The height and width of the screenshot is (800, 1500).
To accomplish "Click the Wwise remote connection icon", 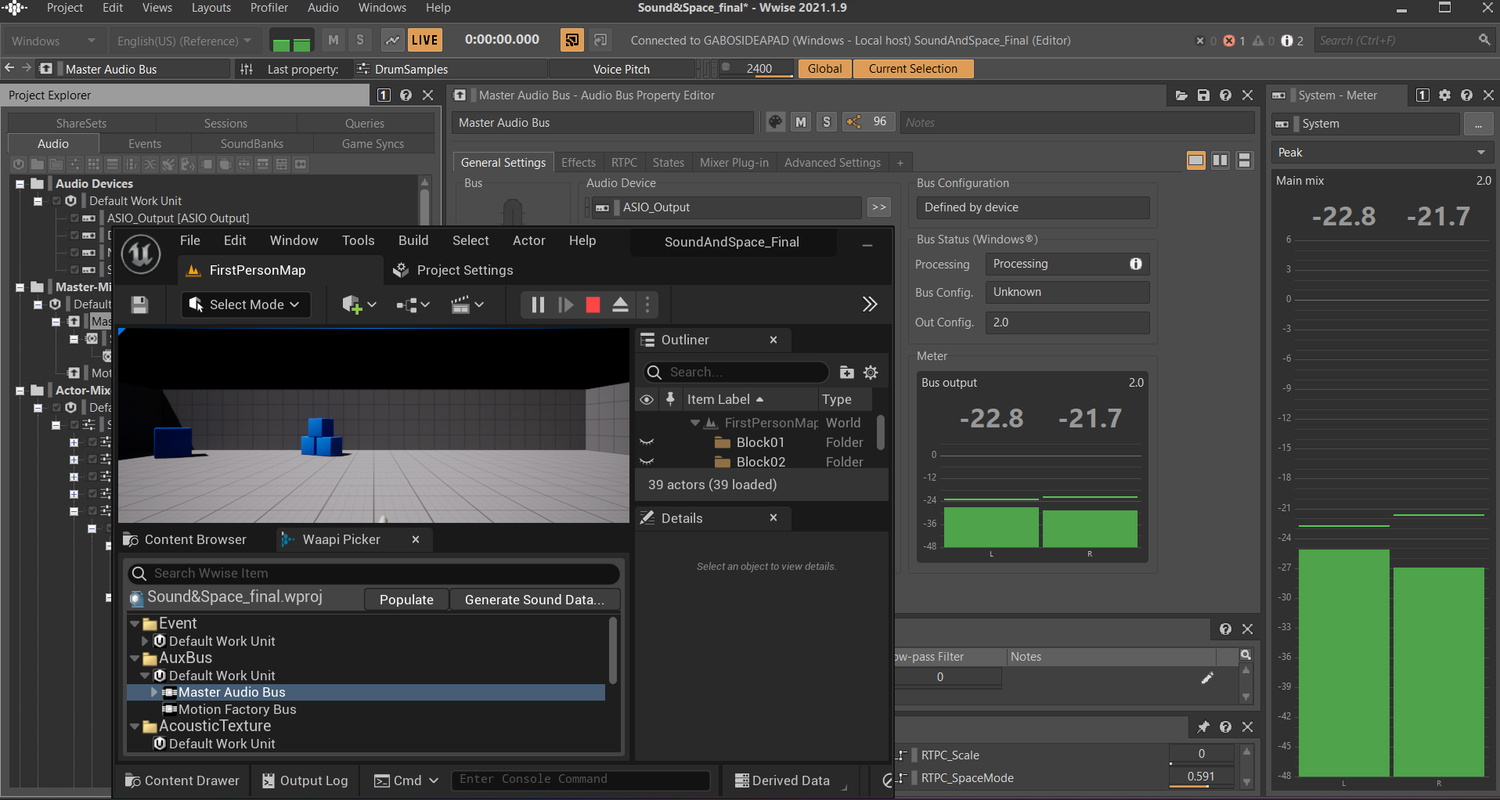I will tap(572, 40).
